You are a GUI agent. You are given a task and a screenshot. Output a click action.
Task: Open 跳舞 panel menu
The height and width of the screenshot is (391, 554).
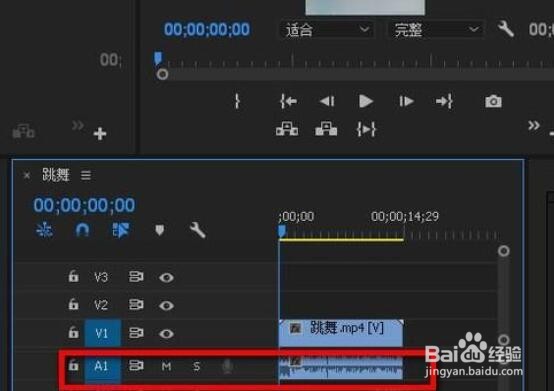point(86,175)
